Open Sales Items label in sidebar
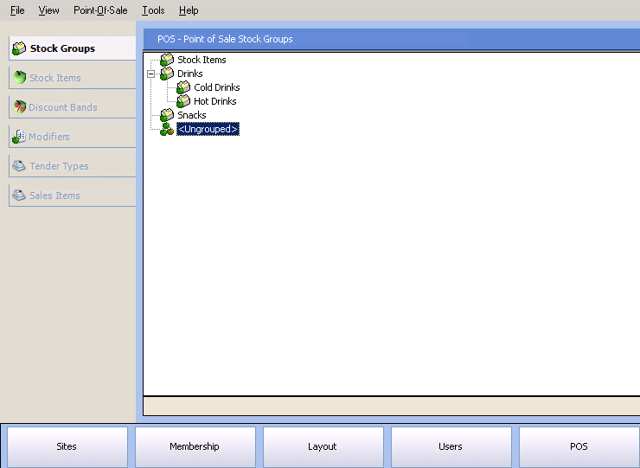Image resolution: width=640 pixels, height=468 pixels. click(x=55, y=195)
